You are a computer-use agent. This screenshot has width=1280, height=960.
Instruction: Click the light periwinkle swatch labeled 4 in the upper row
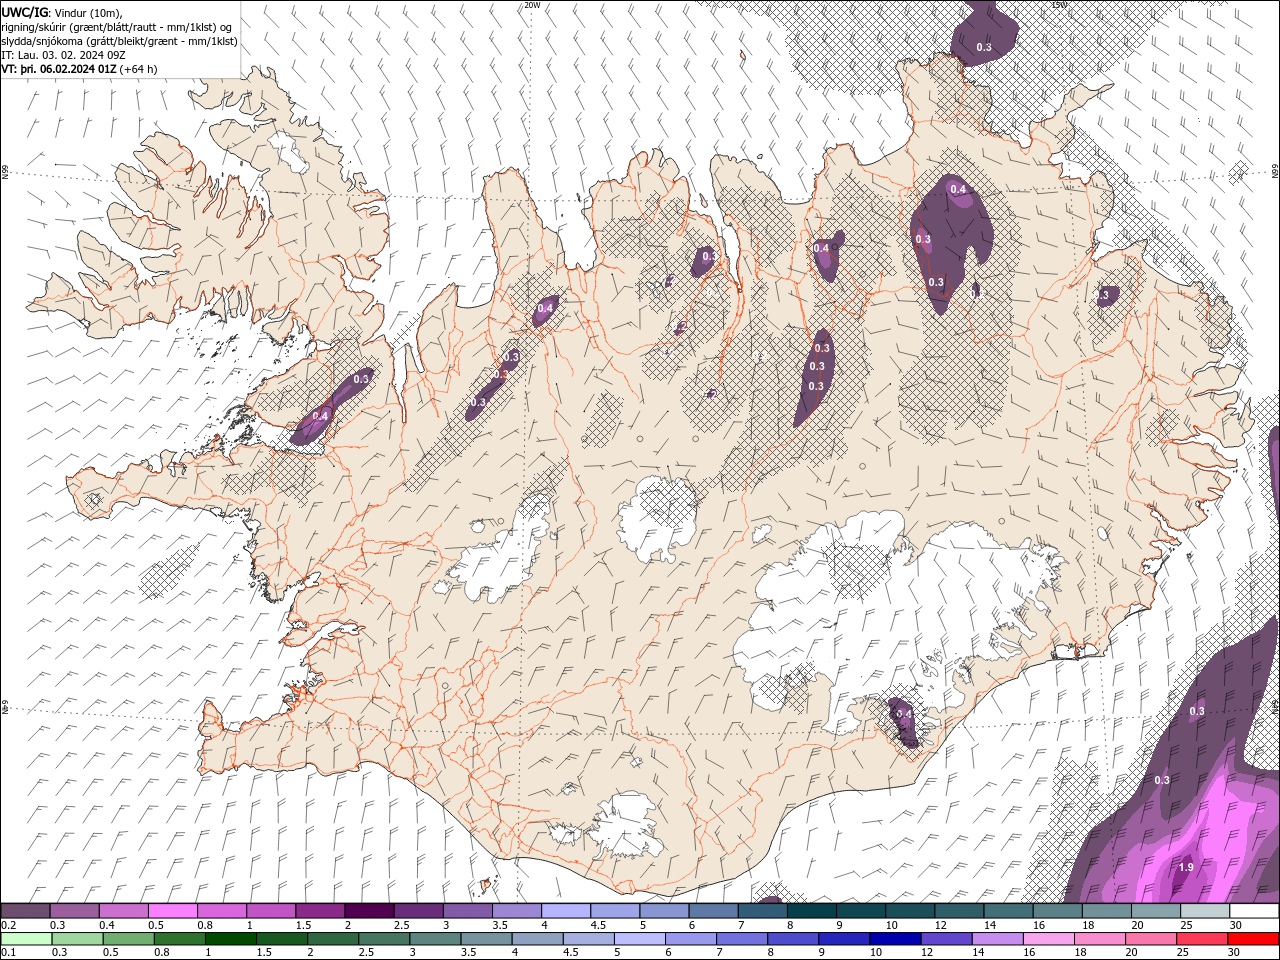click(x=566, y=911)
